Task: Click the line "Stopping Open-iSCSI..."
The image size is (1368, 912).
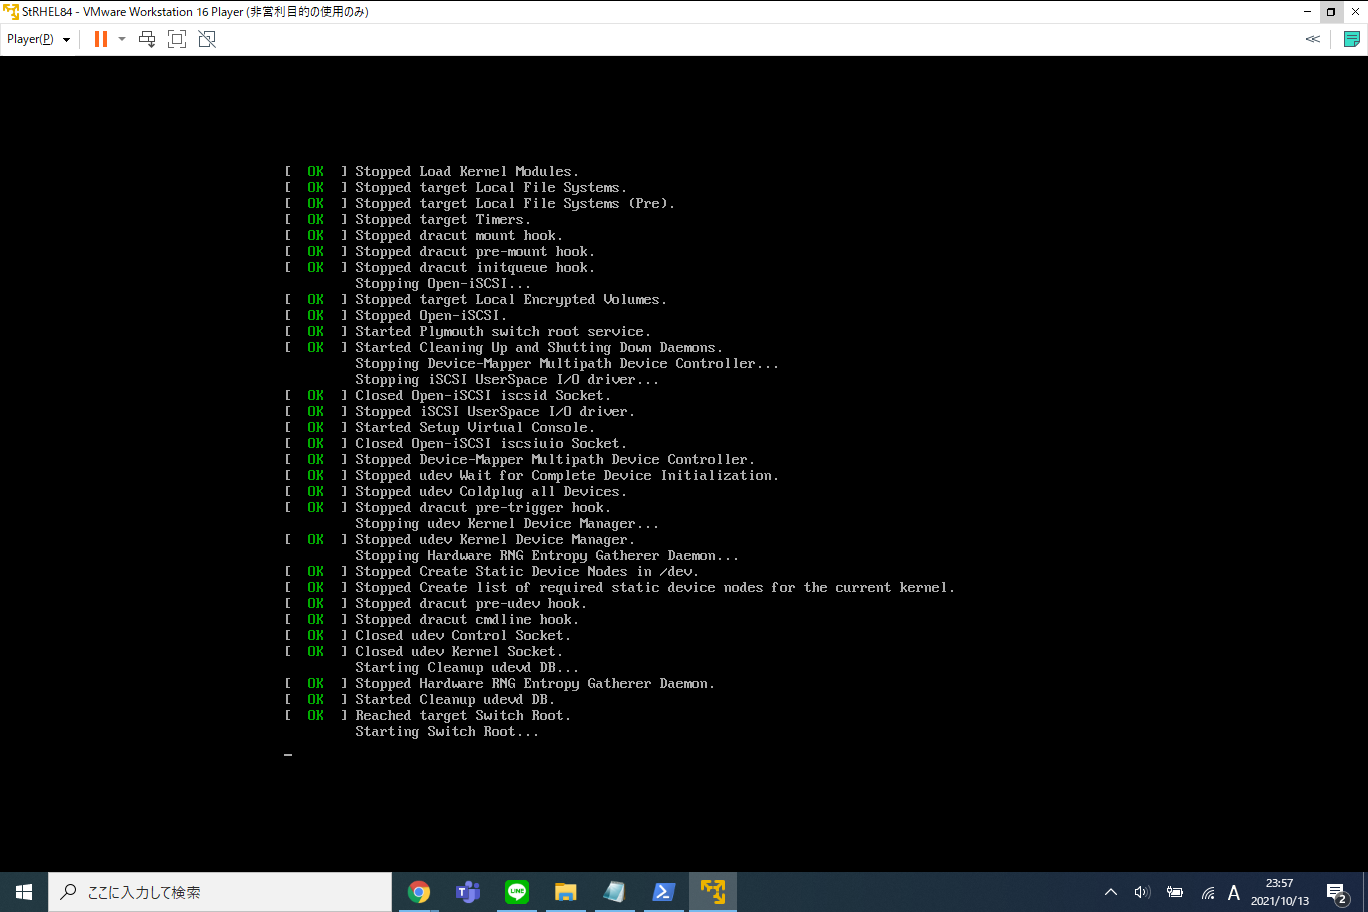Action: coord(443,284)
